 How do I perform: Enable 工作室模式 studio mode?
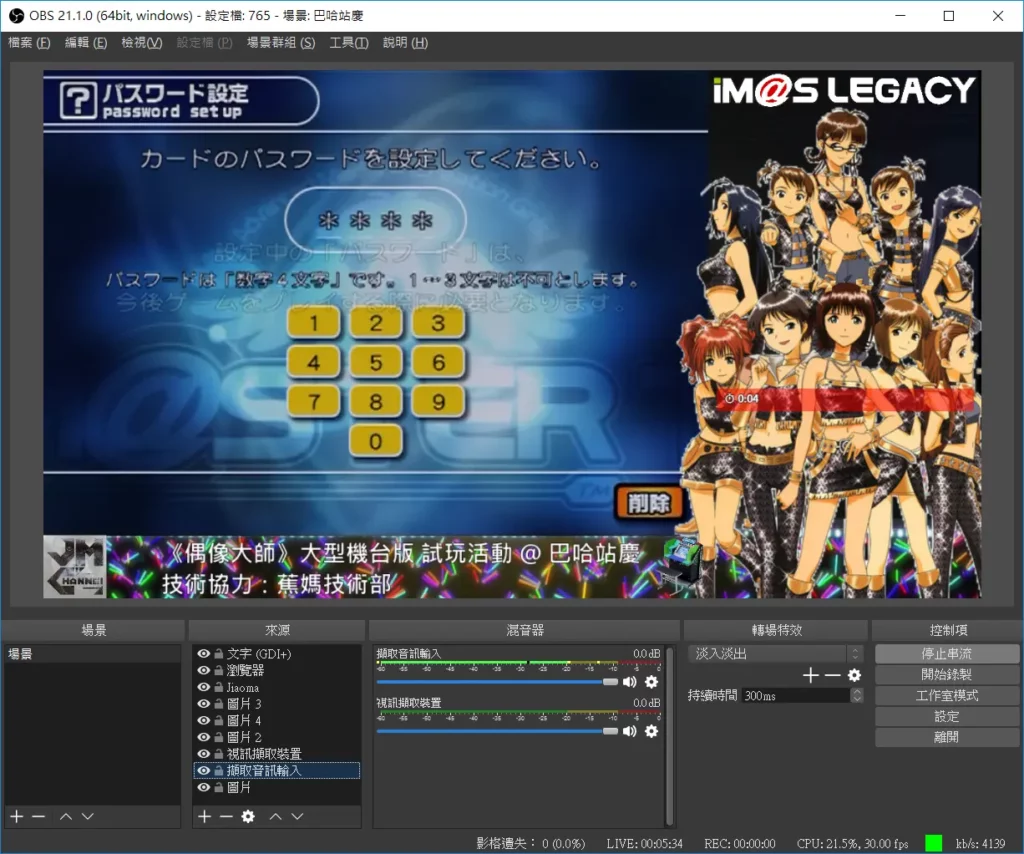[x=946, y=695]
